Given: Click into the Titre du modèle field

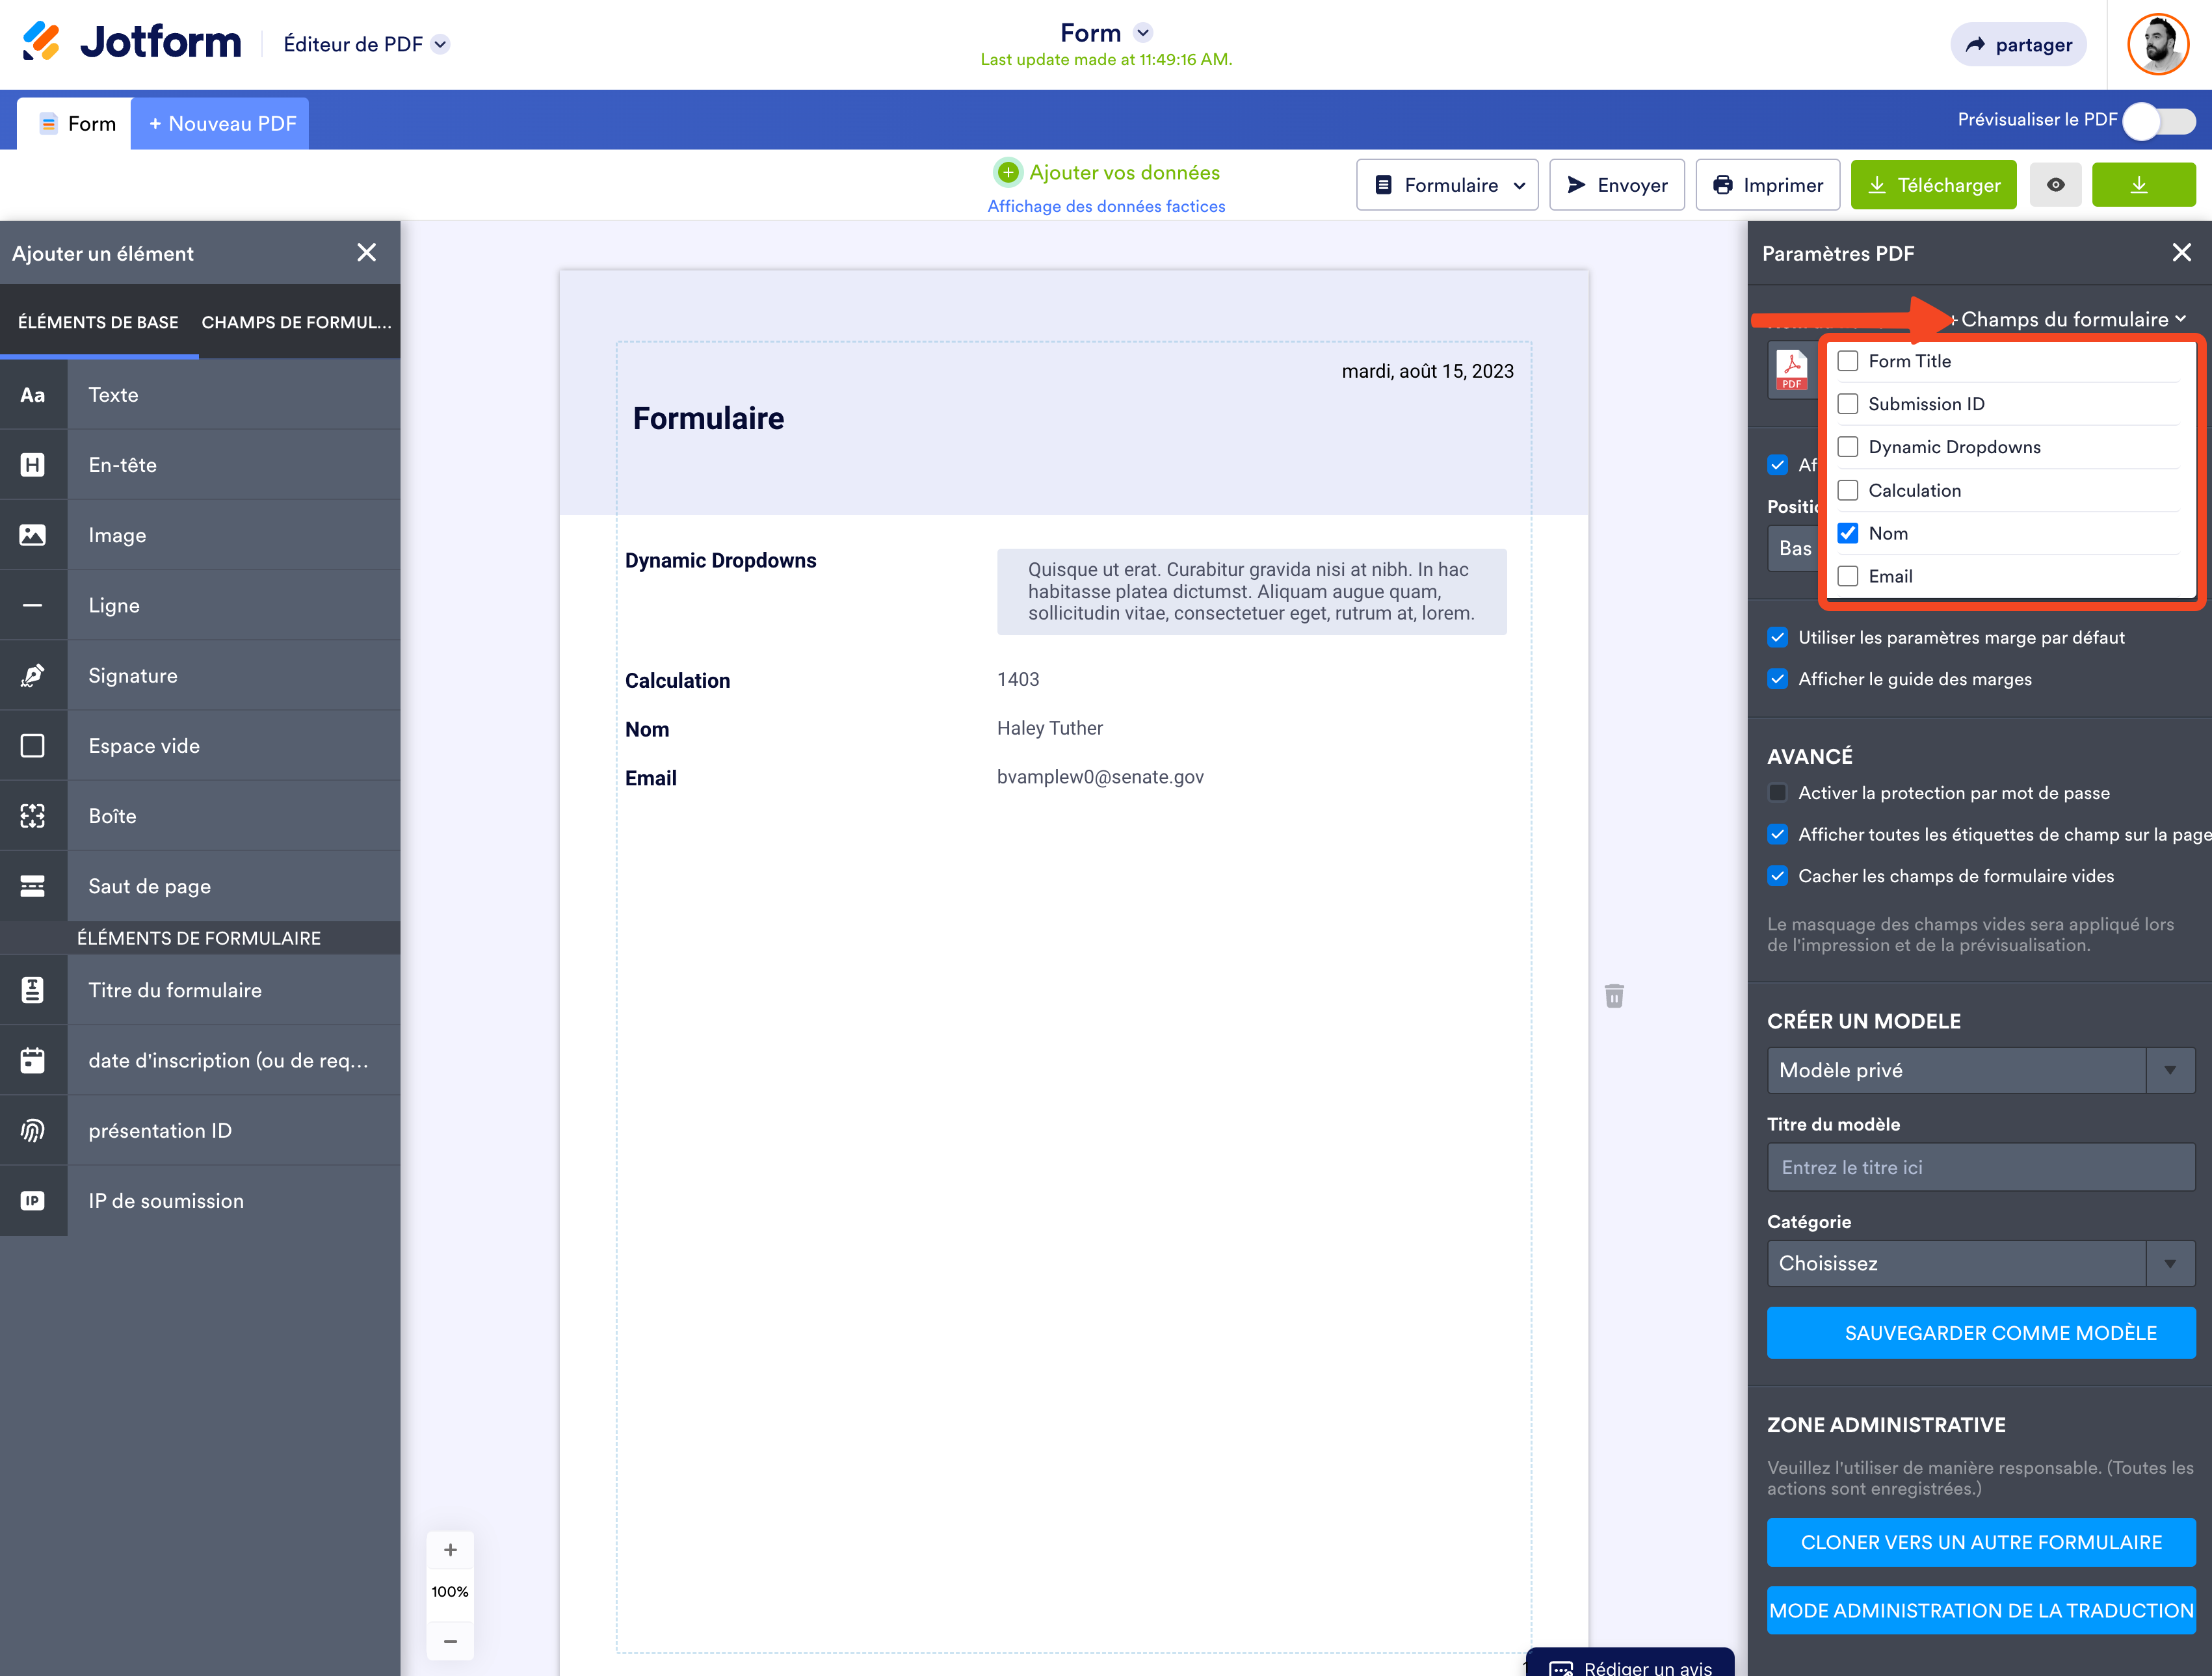Looking at the screenshot, I should click(1980, 1167).
